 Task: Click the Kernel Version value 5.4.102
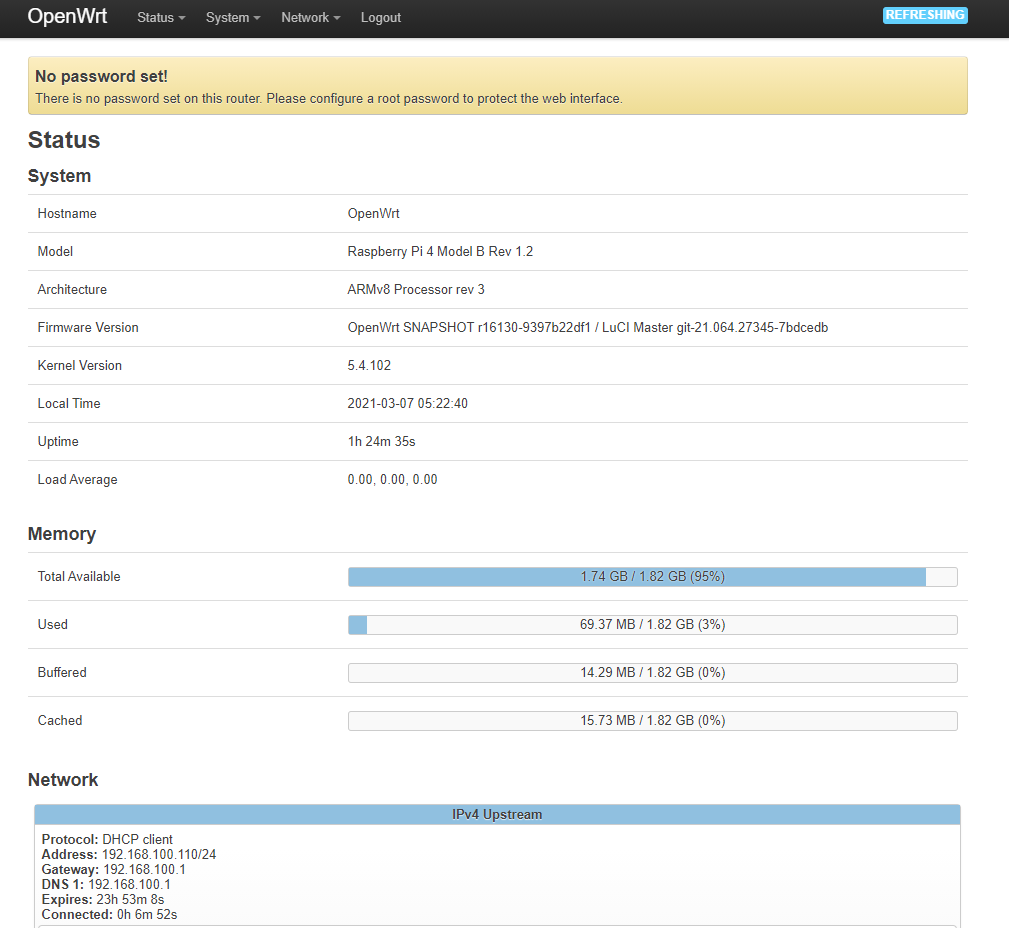[369, 366]
